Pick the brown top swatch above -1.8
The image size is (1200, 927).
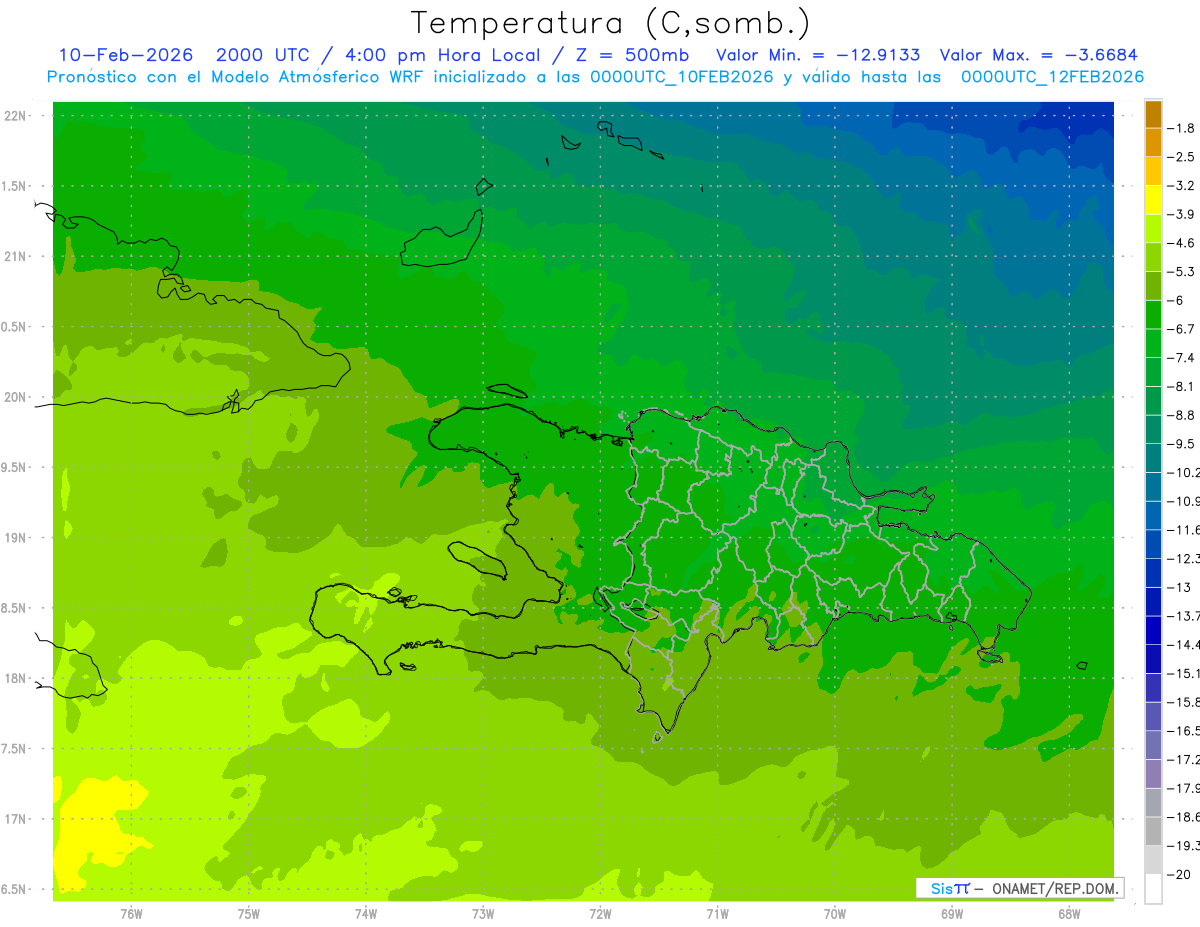coord(1154,114)
